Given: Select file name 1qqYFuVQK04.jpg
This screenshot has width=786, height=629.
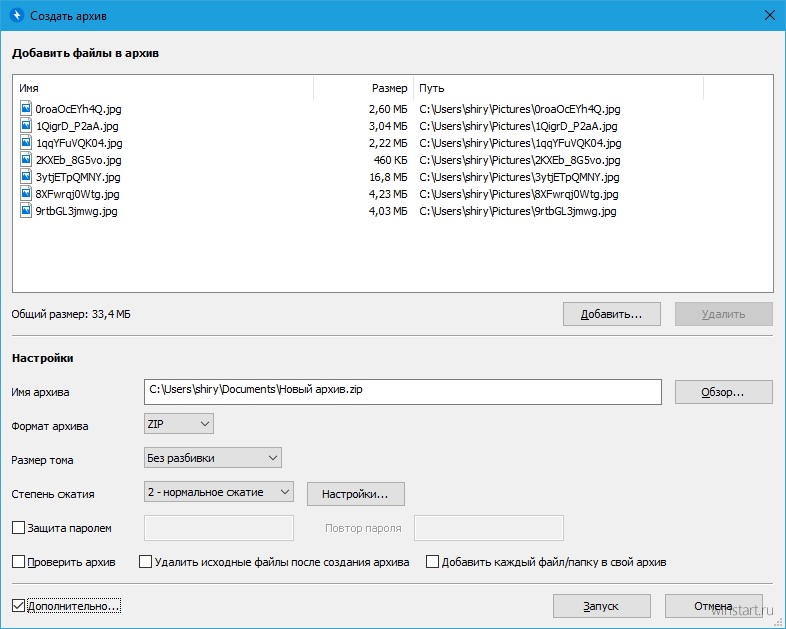Looking at the screenshot, I should pos(79,143).
